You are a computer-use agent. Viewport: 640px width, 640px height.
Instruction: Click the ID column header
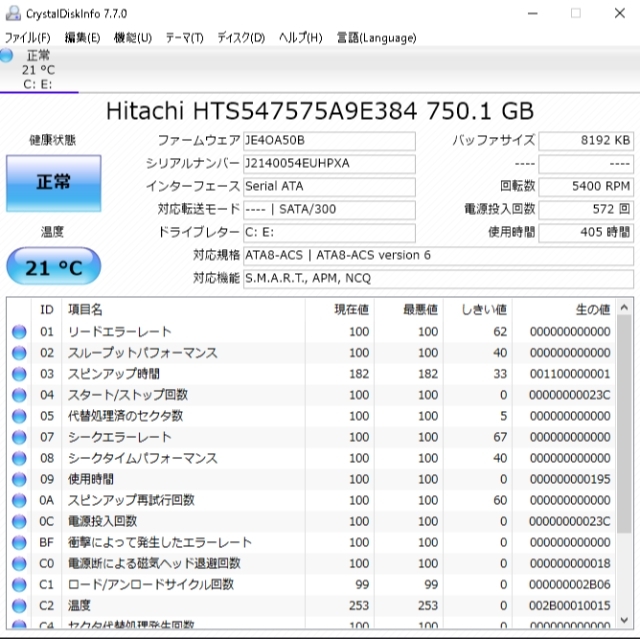tap(47, 310)
